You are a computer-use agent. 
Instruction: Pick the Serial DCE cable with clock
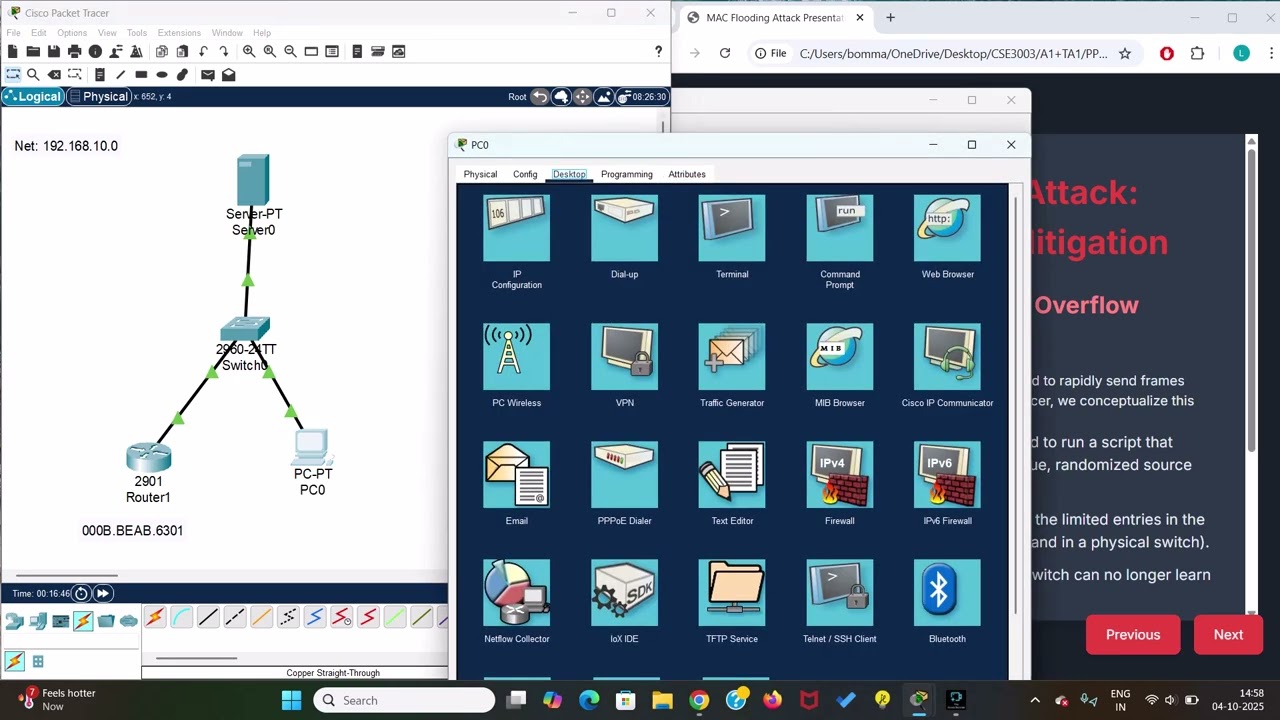[341, 618]
